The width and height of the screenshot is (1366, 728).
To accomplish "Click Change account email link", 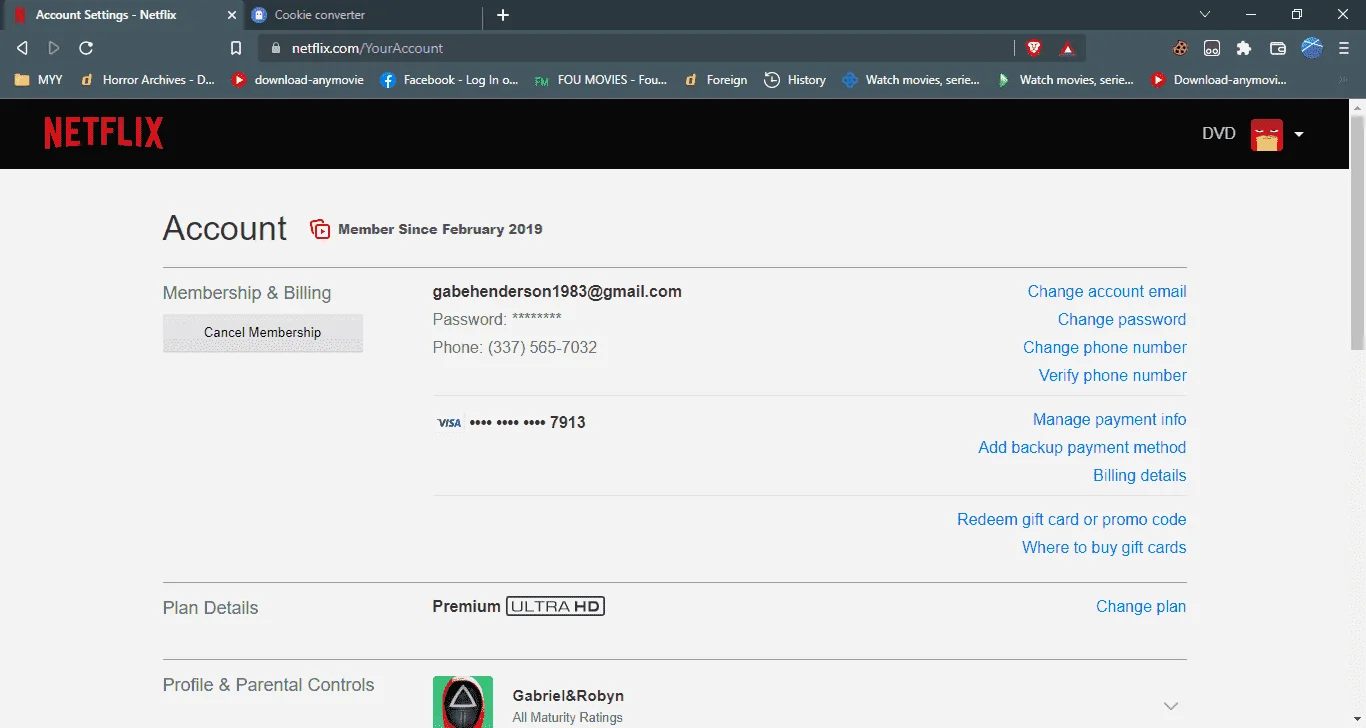I will coord(1107,292).
